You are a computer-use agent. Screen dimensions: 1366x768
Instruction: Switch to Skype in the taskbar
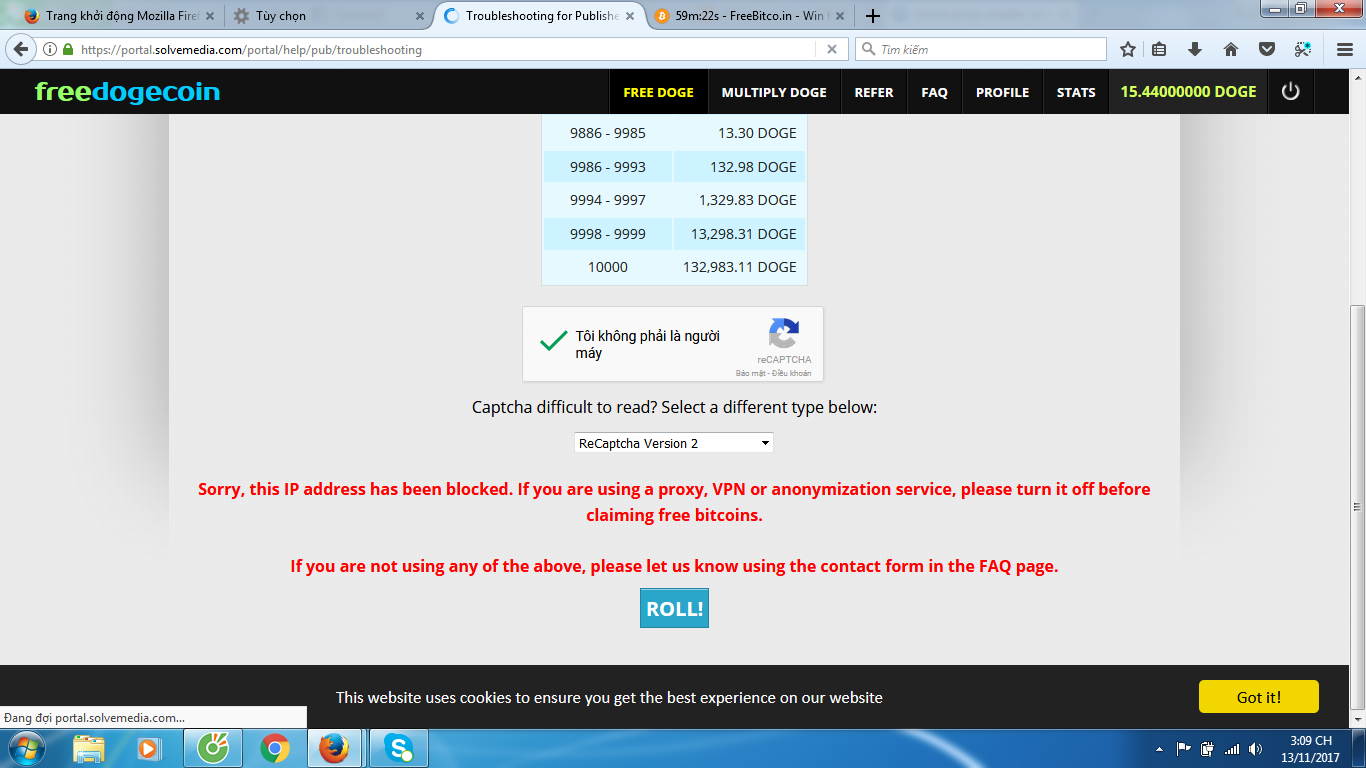399,748
